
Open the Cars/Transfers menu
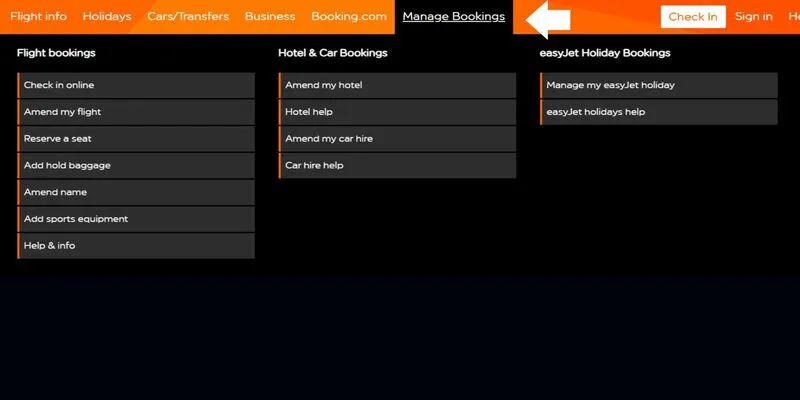(188, 16)
